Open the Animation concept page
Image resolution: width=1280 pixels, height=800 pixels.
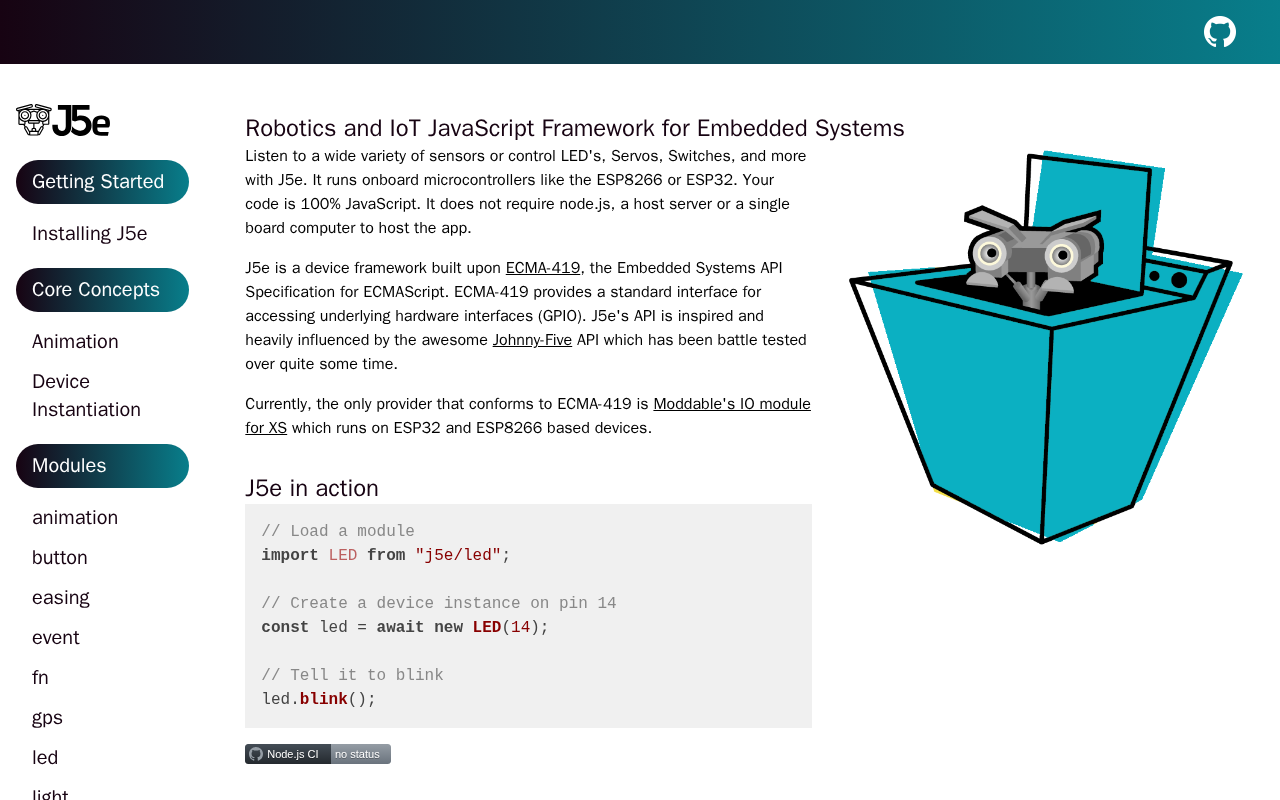pyautogui.click(x=75, y=342)
